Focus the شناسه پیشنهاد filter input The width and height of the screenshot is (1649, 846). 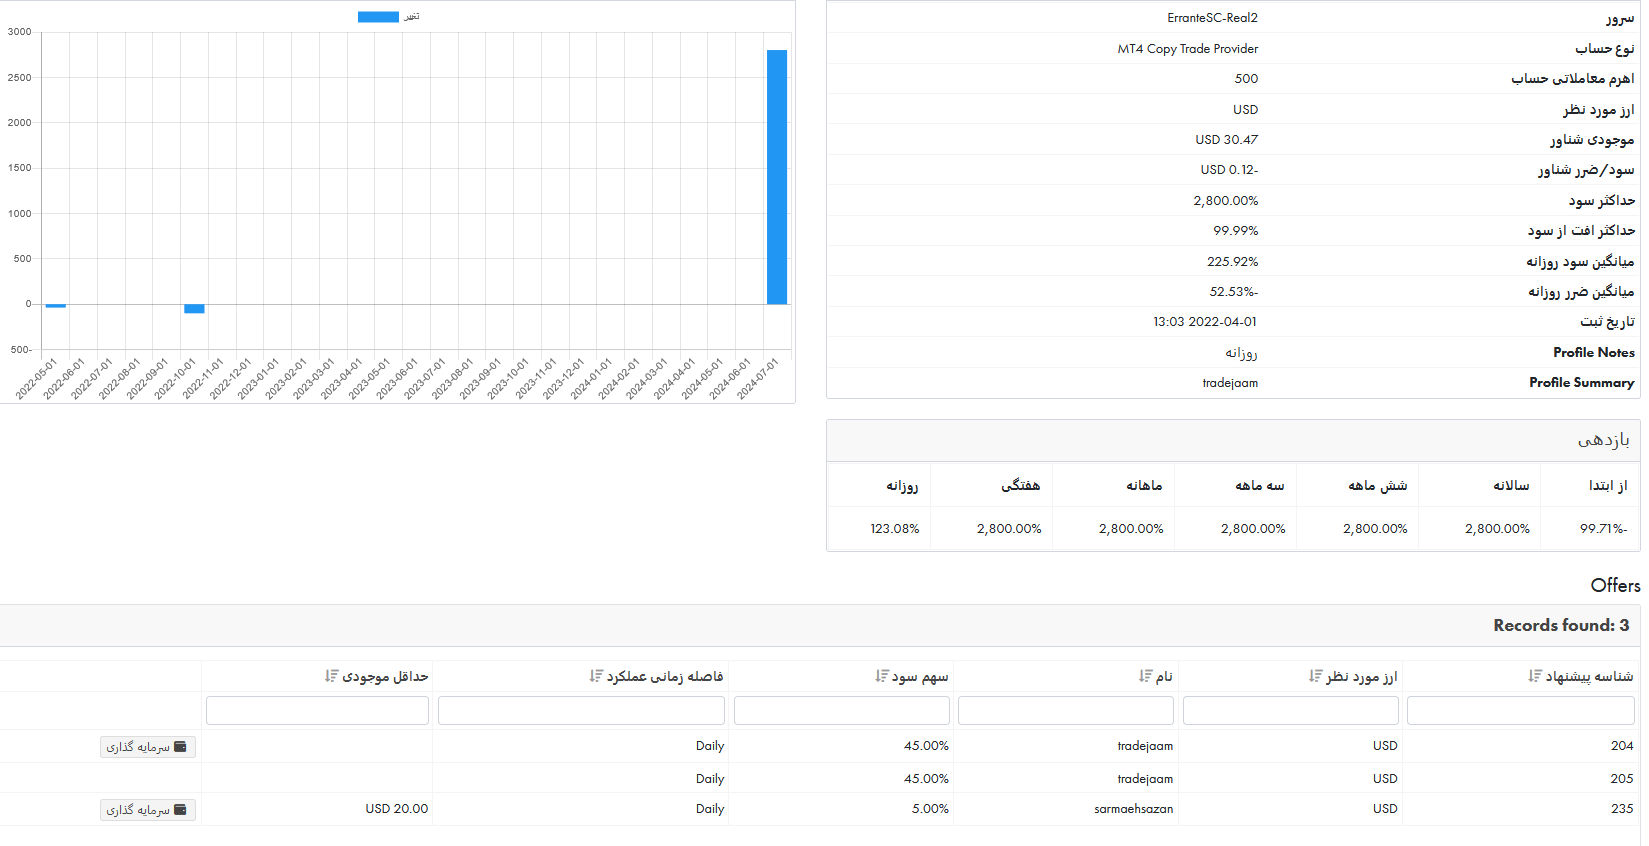(1520, 711)
